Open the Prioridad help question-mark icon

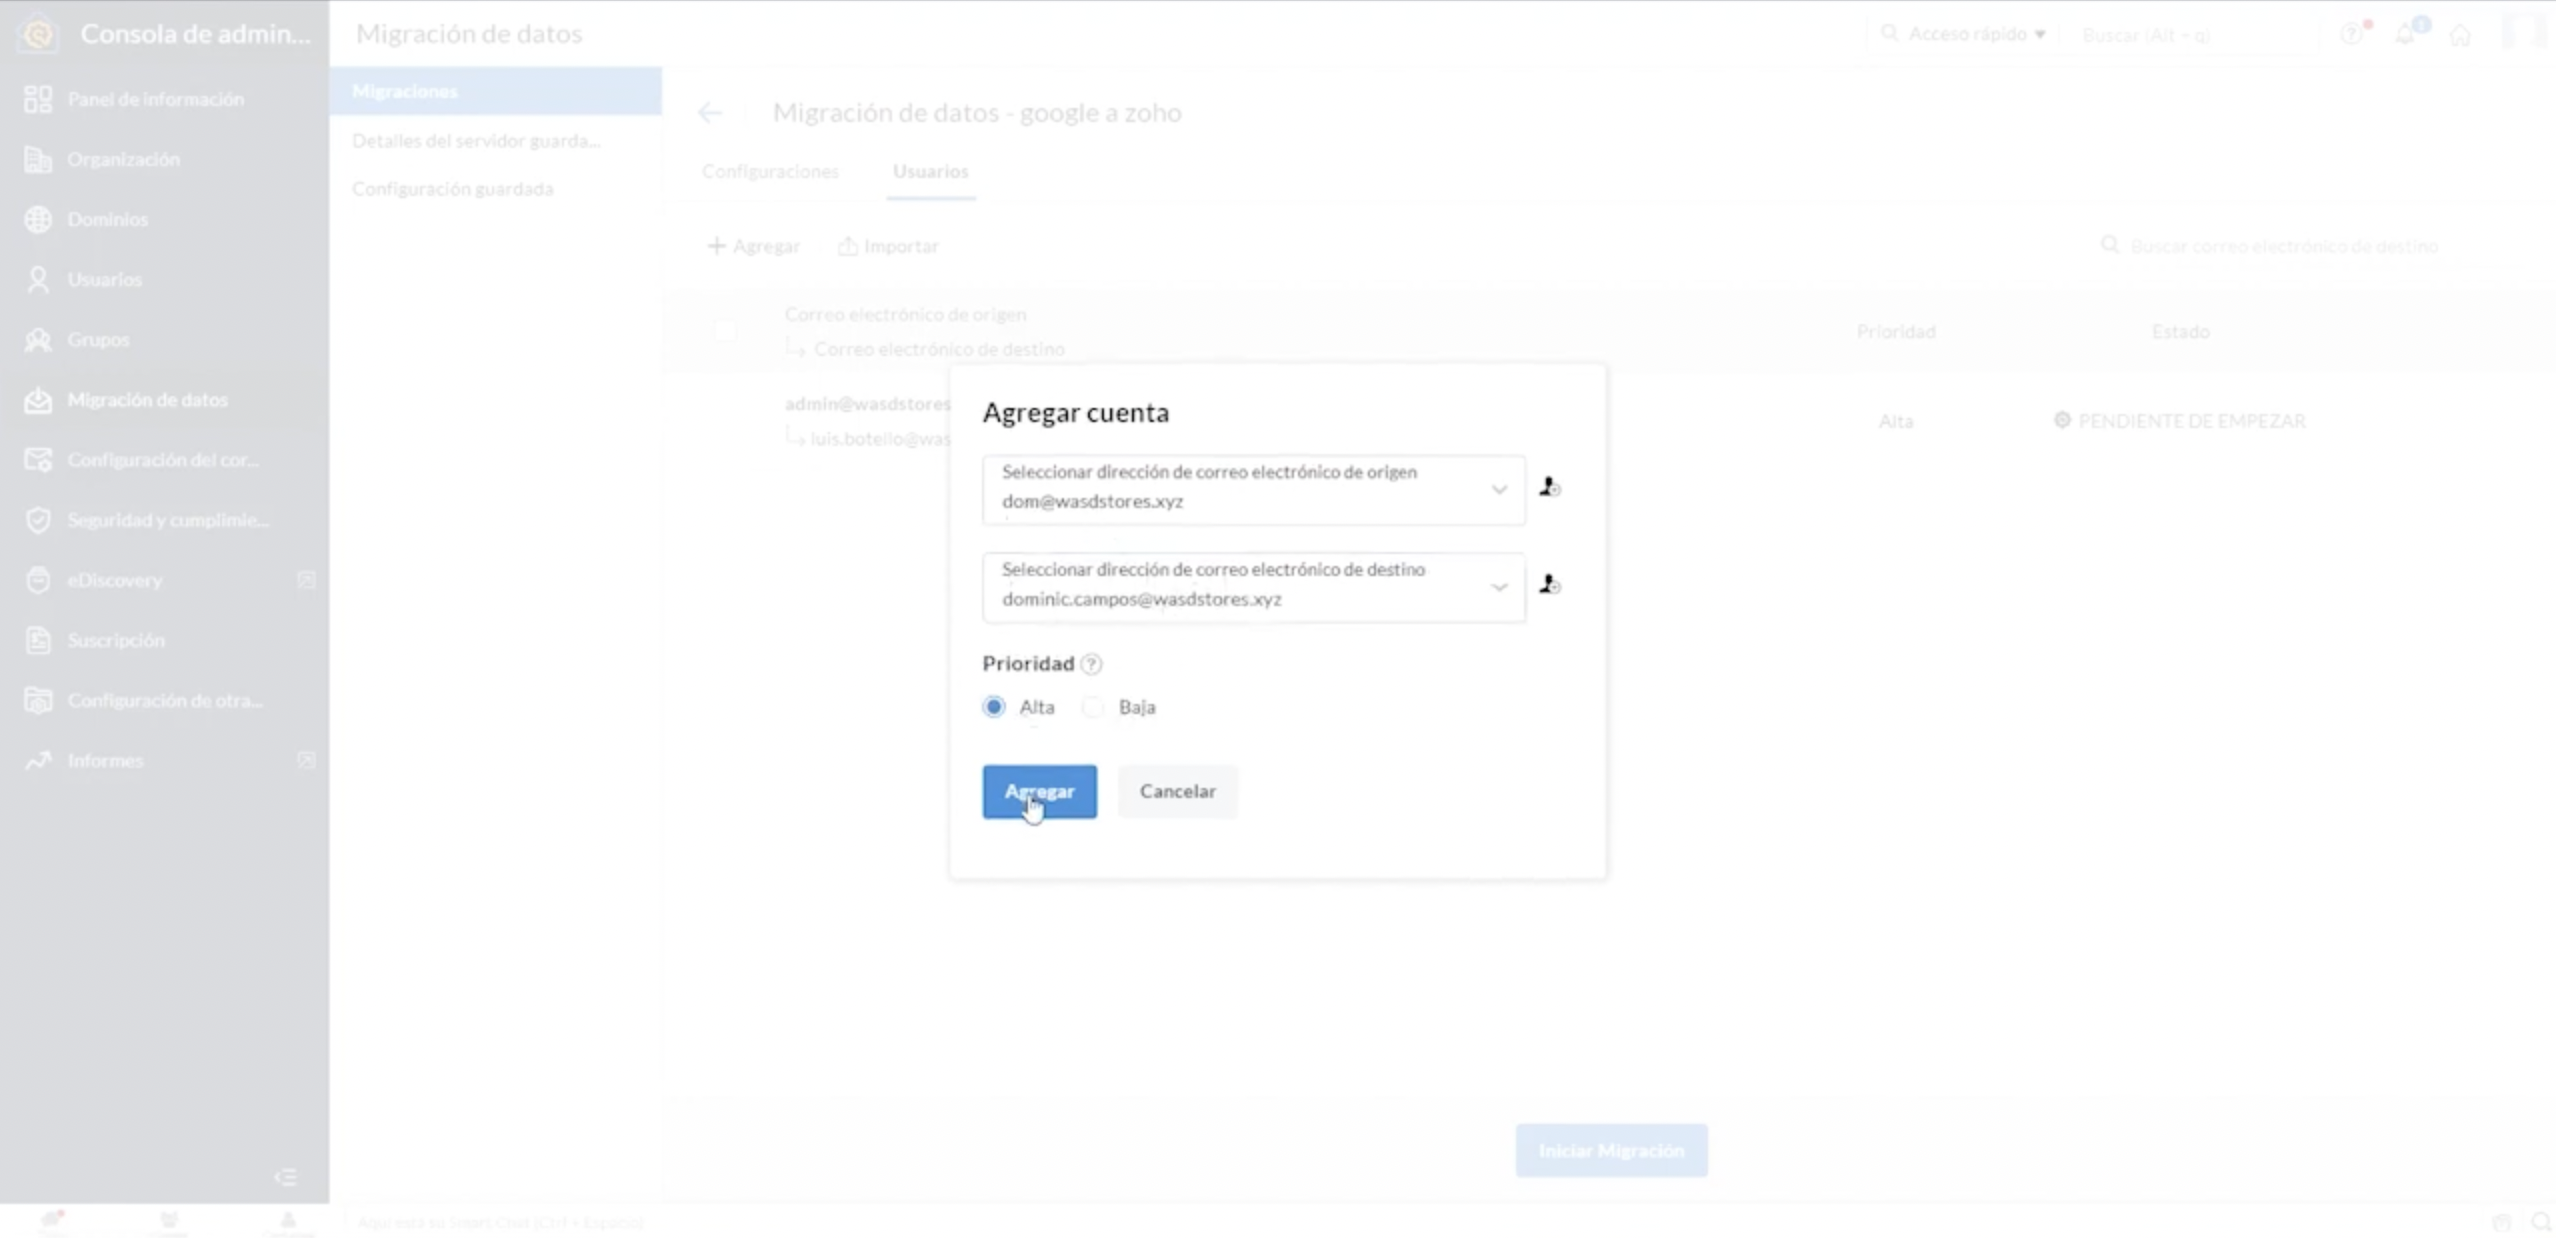pos(1092,664)
